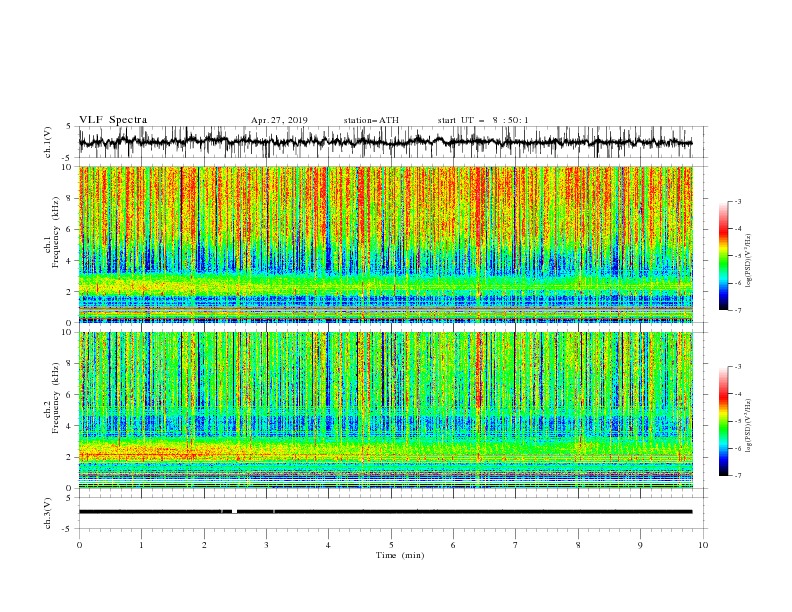Click the "8" kHz tick on the ch.1 frequency axis
This screenshot has width=792, height=612.
point(69,198)
